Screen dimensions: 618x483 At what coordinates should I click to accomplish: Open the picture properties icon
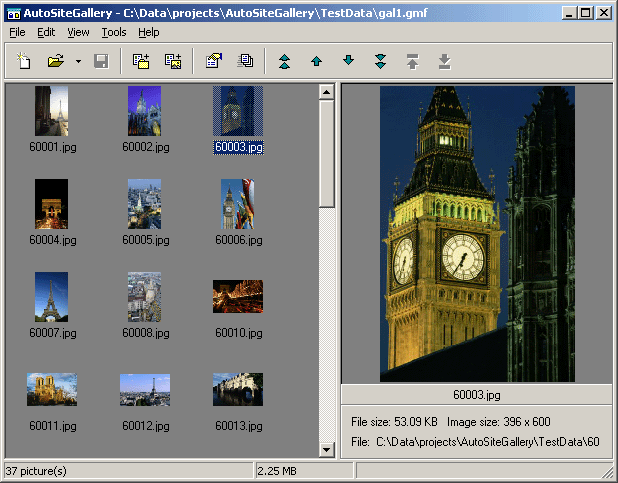pyautogui.click(x=213, y=62)
